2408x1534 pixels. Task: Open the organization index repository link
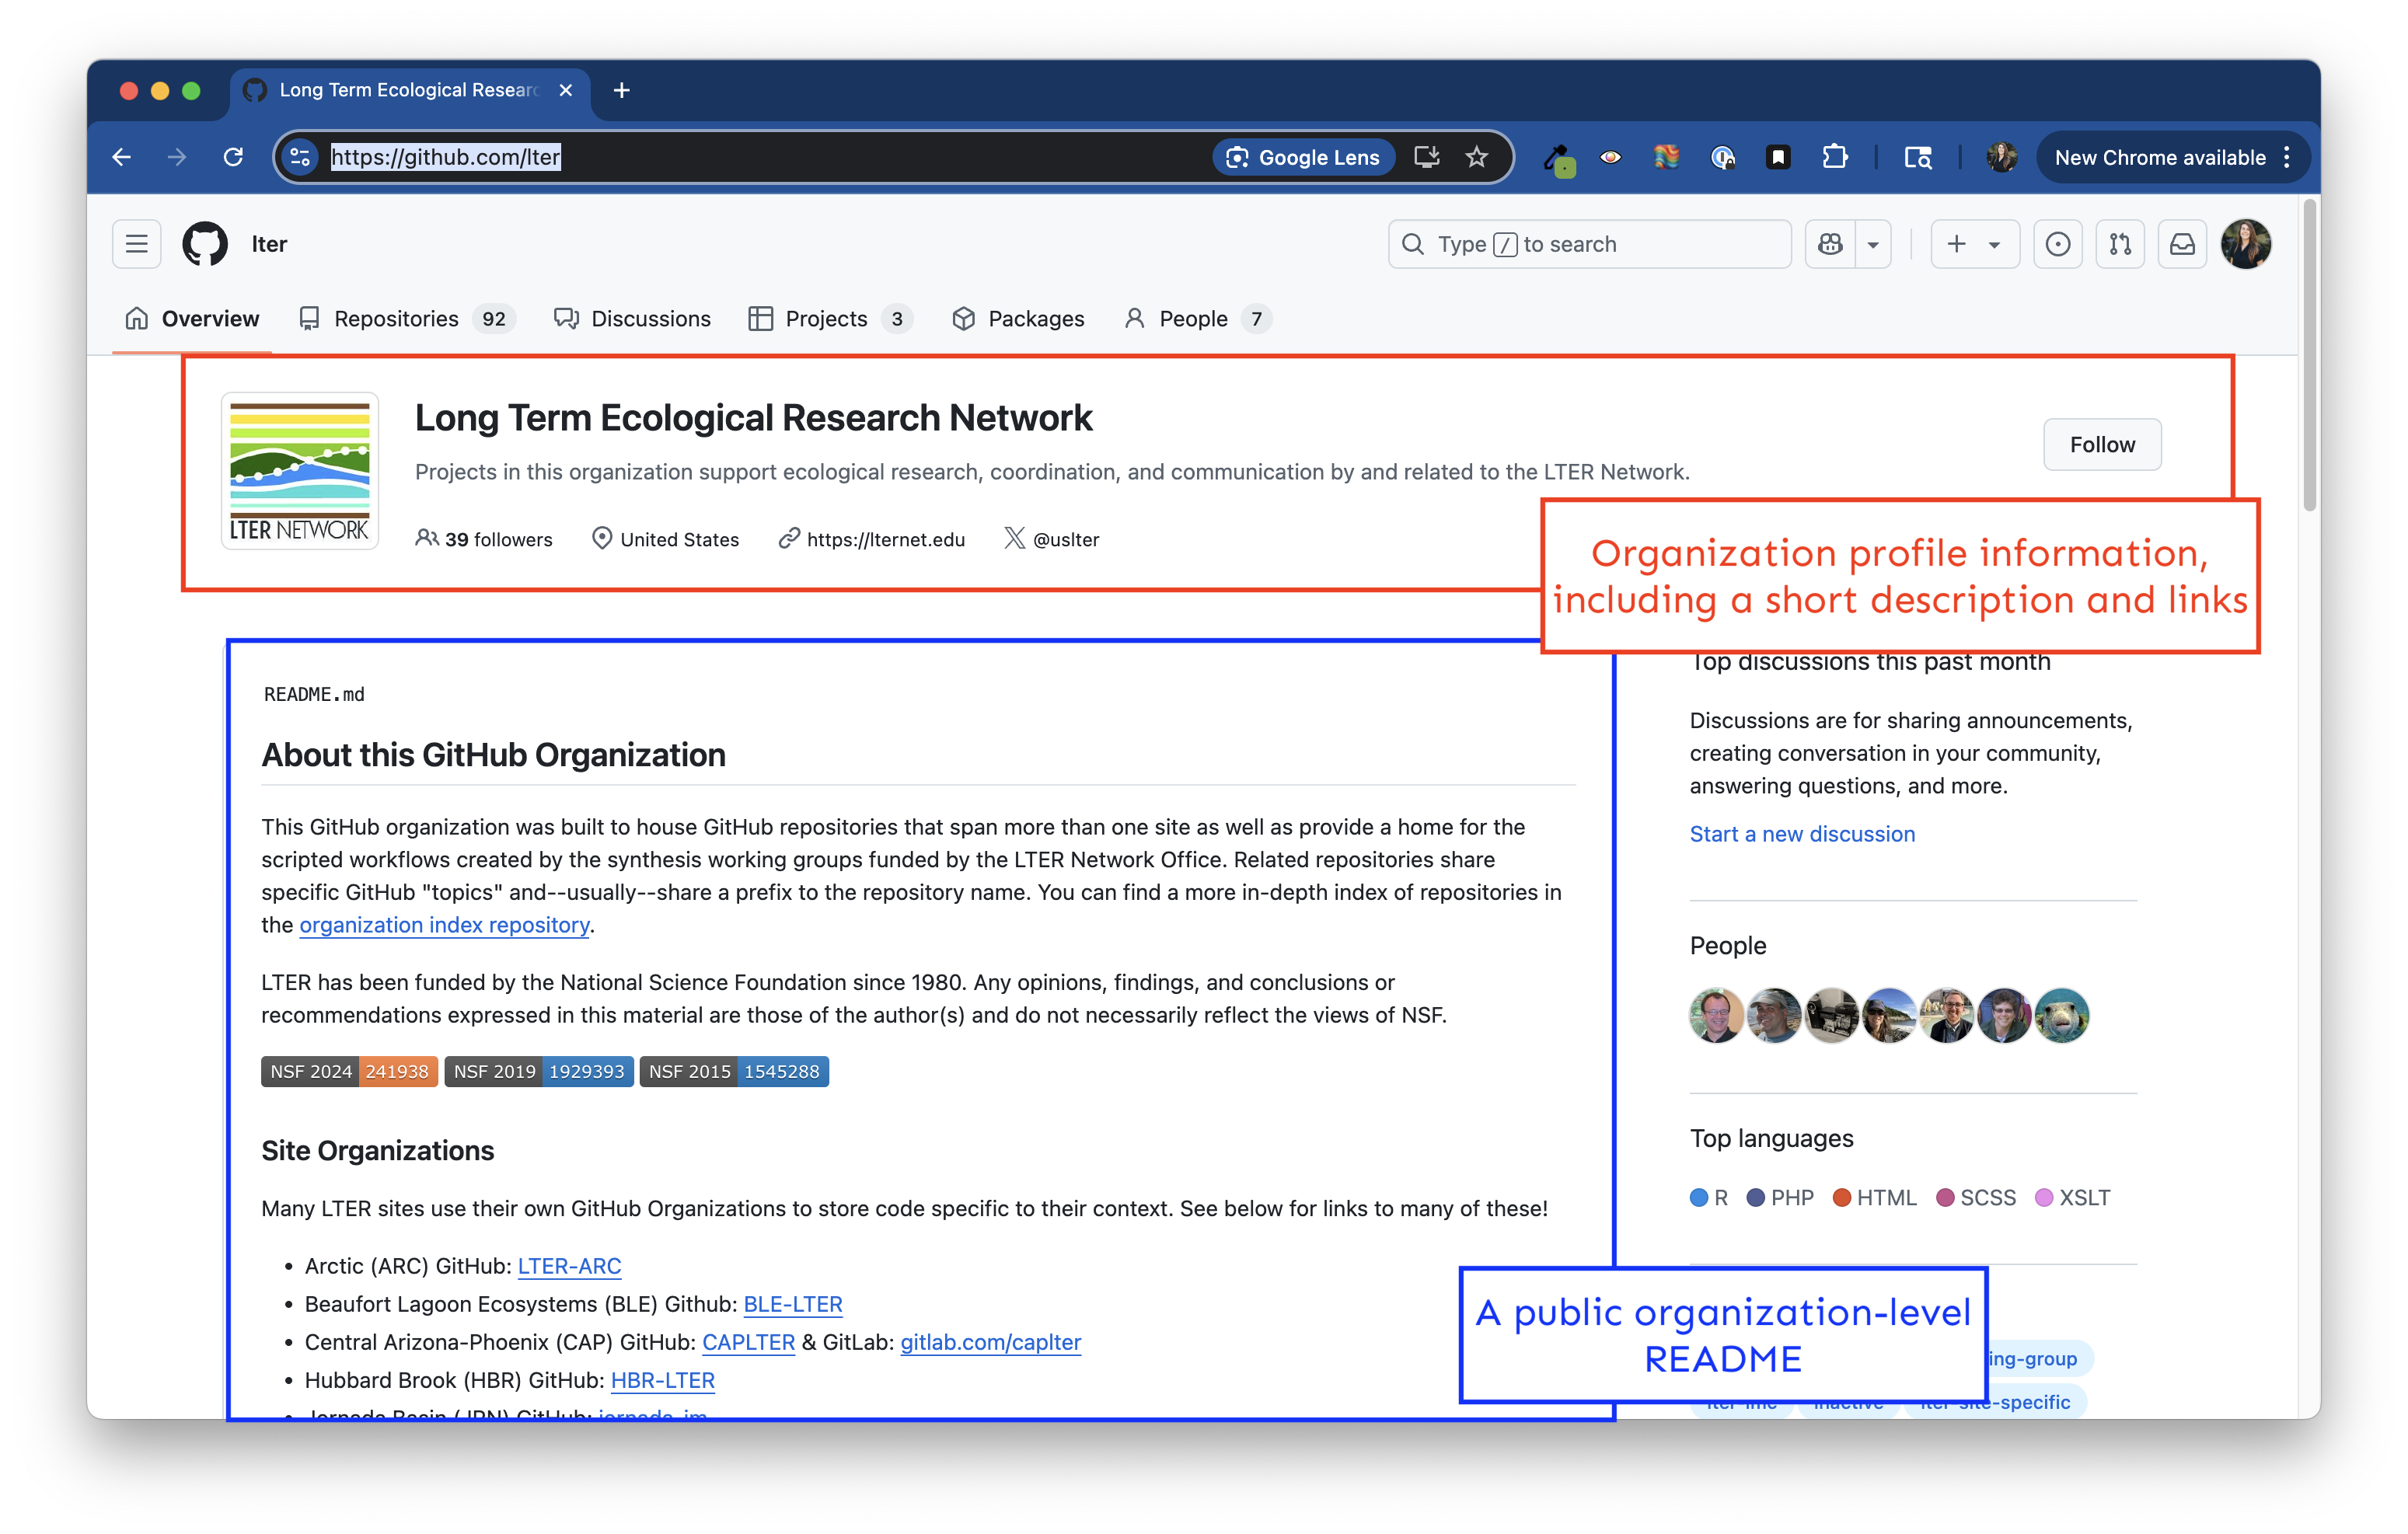click(x=444, y=925)
